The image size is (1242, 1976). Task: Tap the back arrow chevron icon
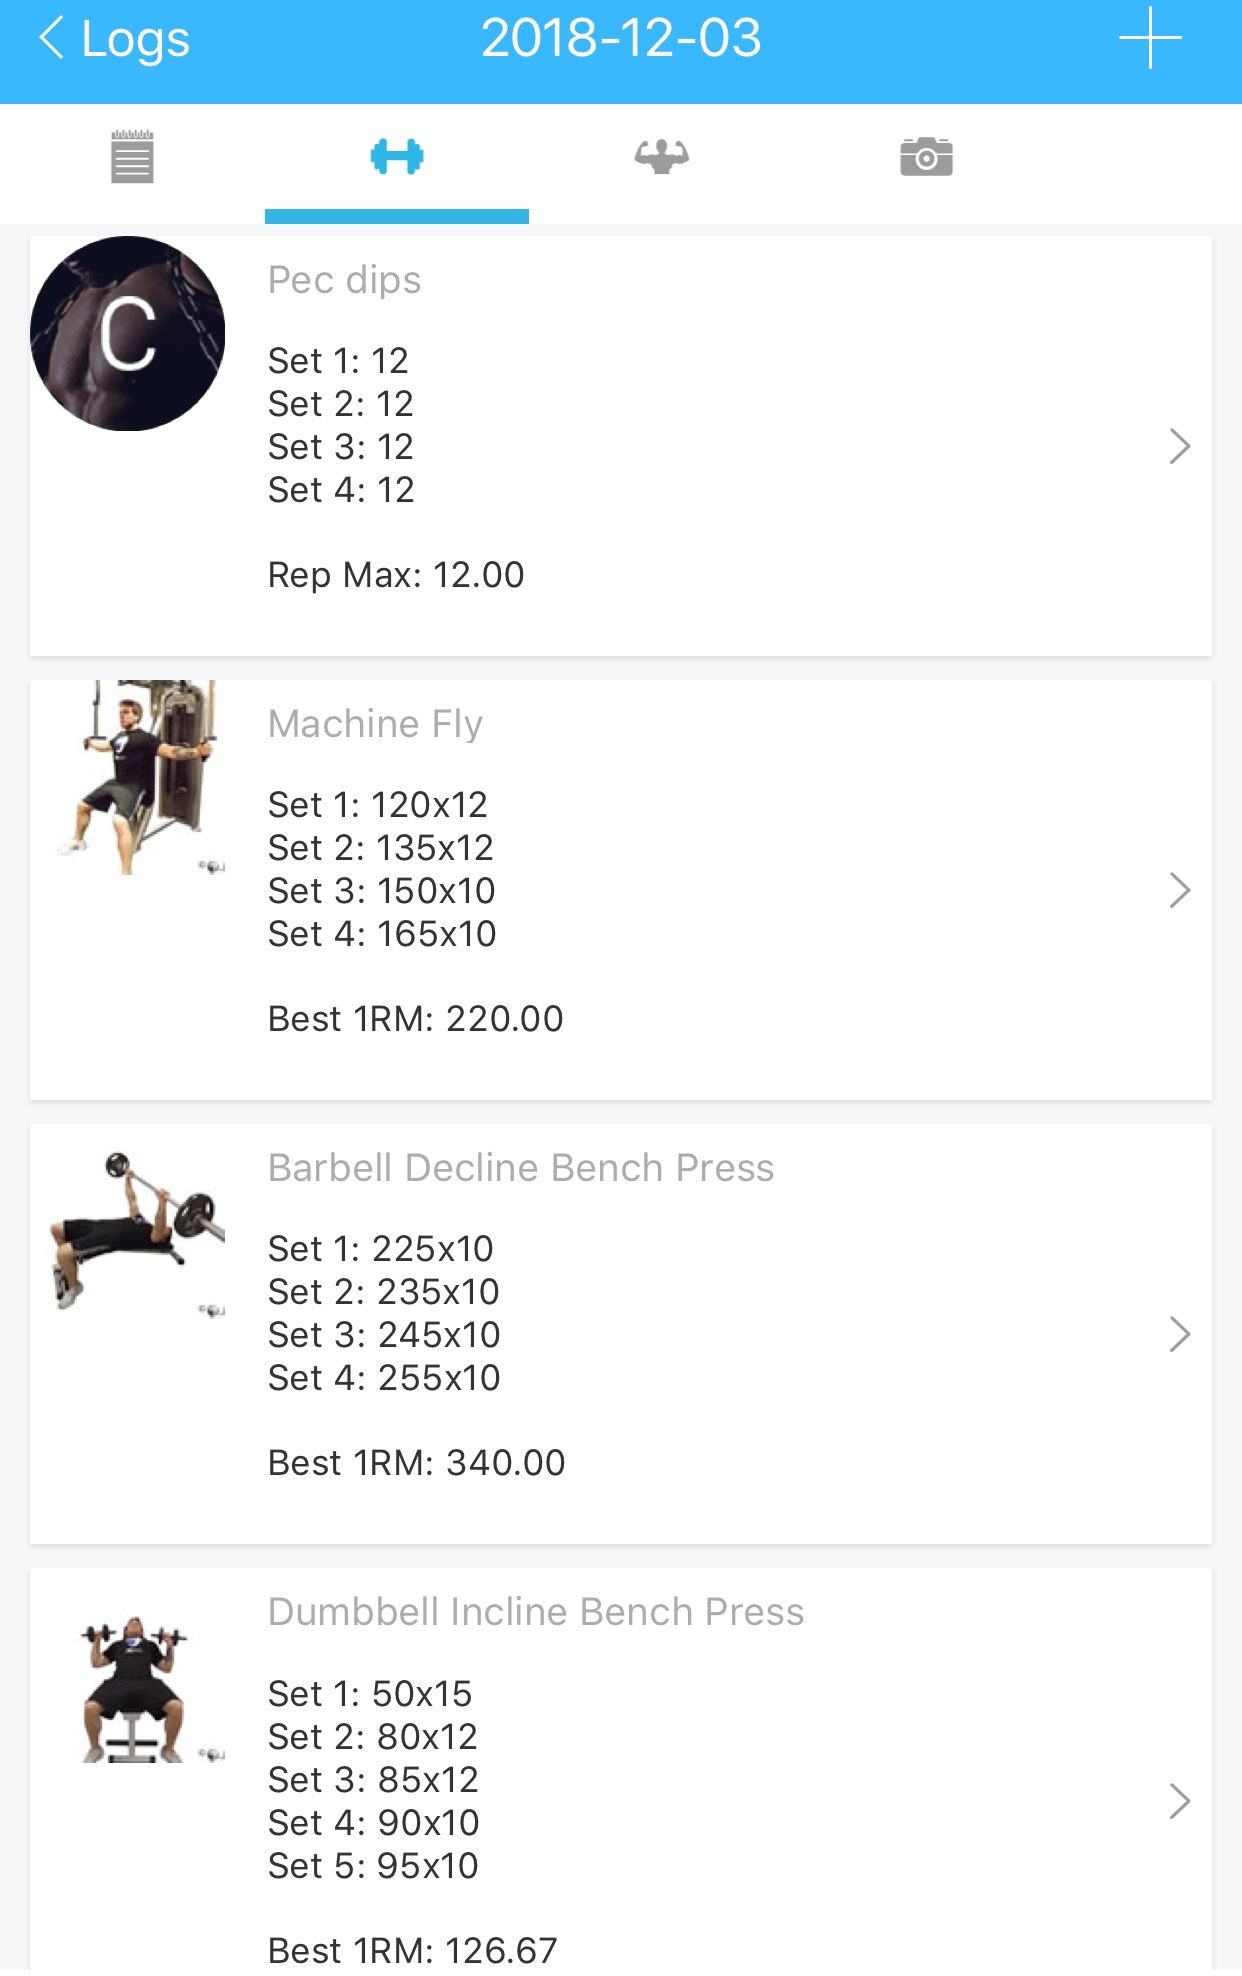52,39
